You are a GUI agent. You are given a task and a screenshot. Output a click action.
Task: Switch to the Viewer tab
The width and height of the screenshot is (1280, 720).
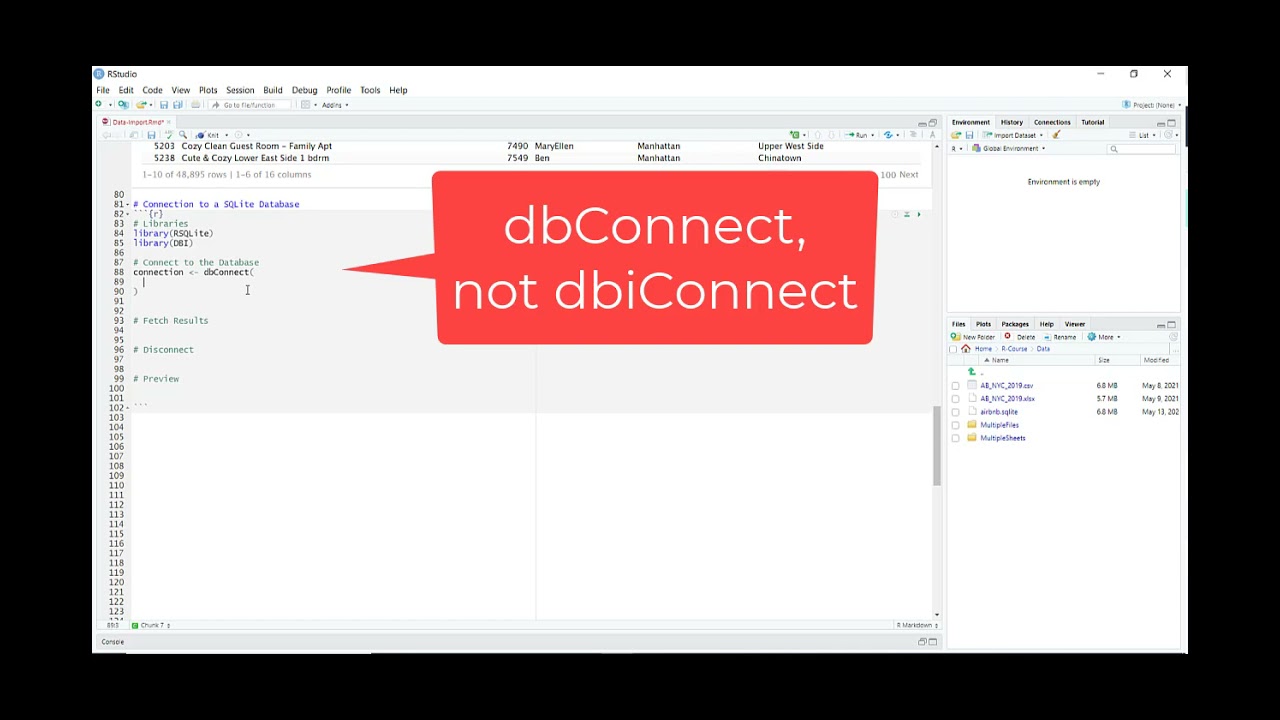(x=1075, y=324)
